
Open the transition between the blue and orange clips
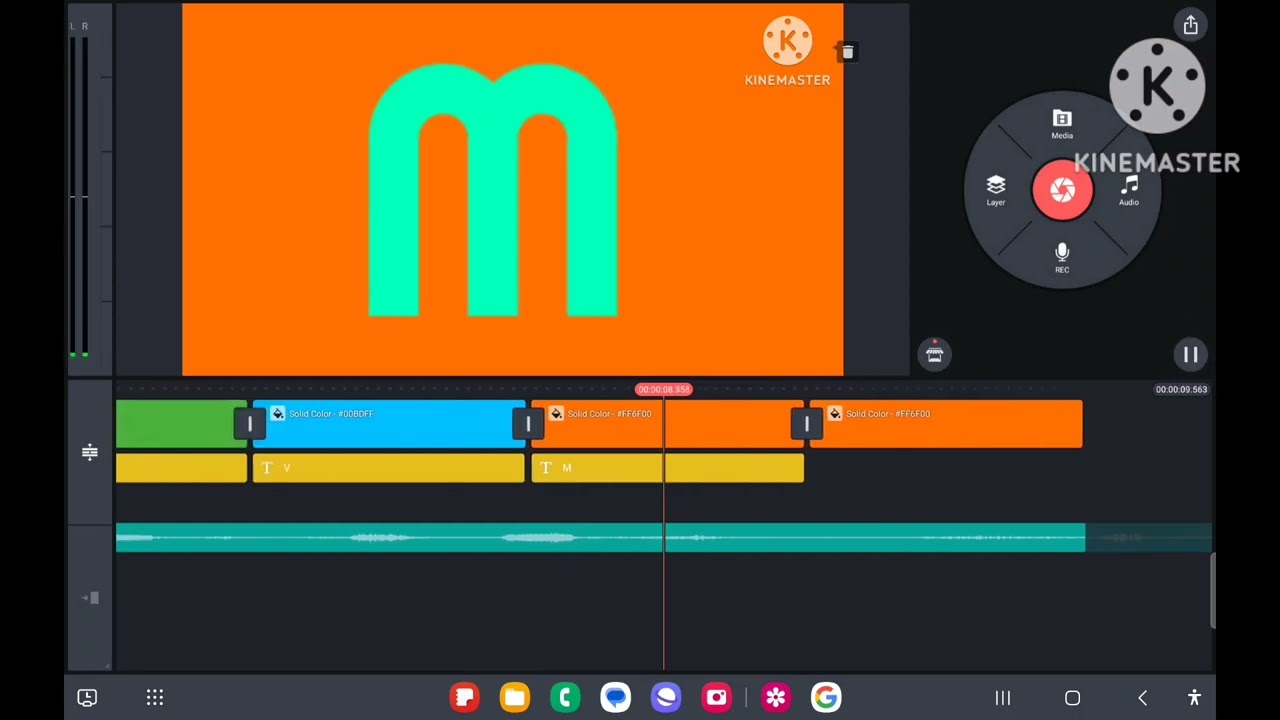pos(528,424)
